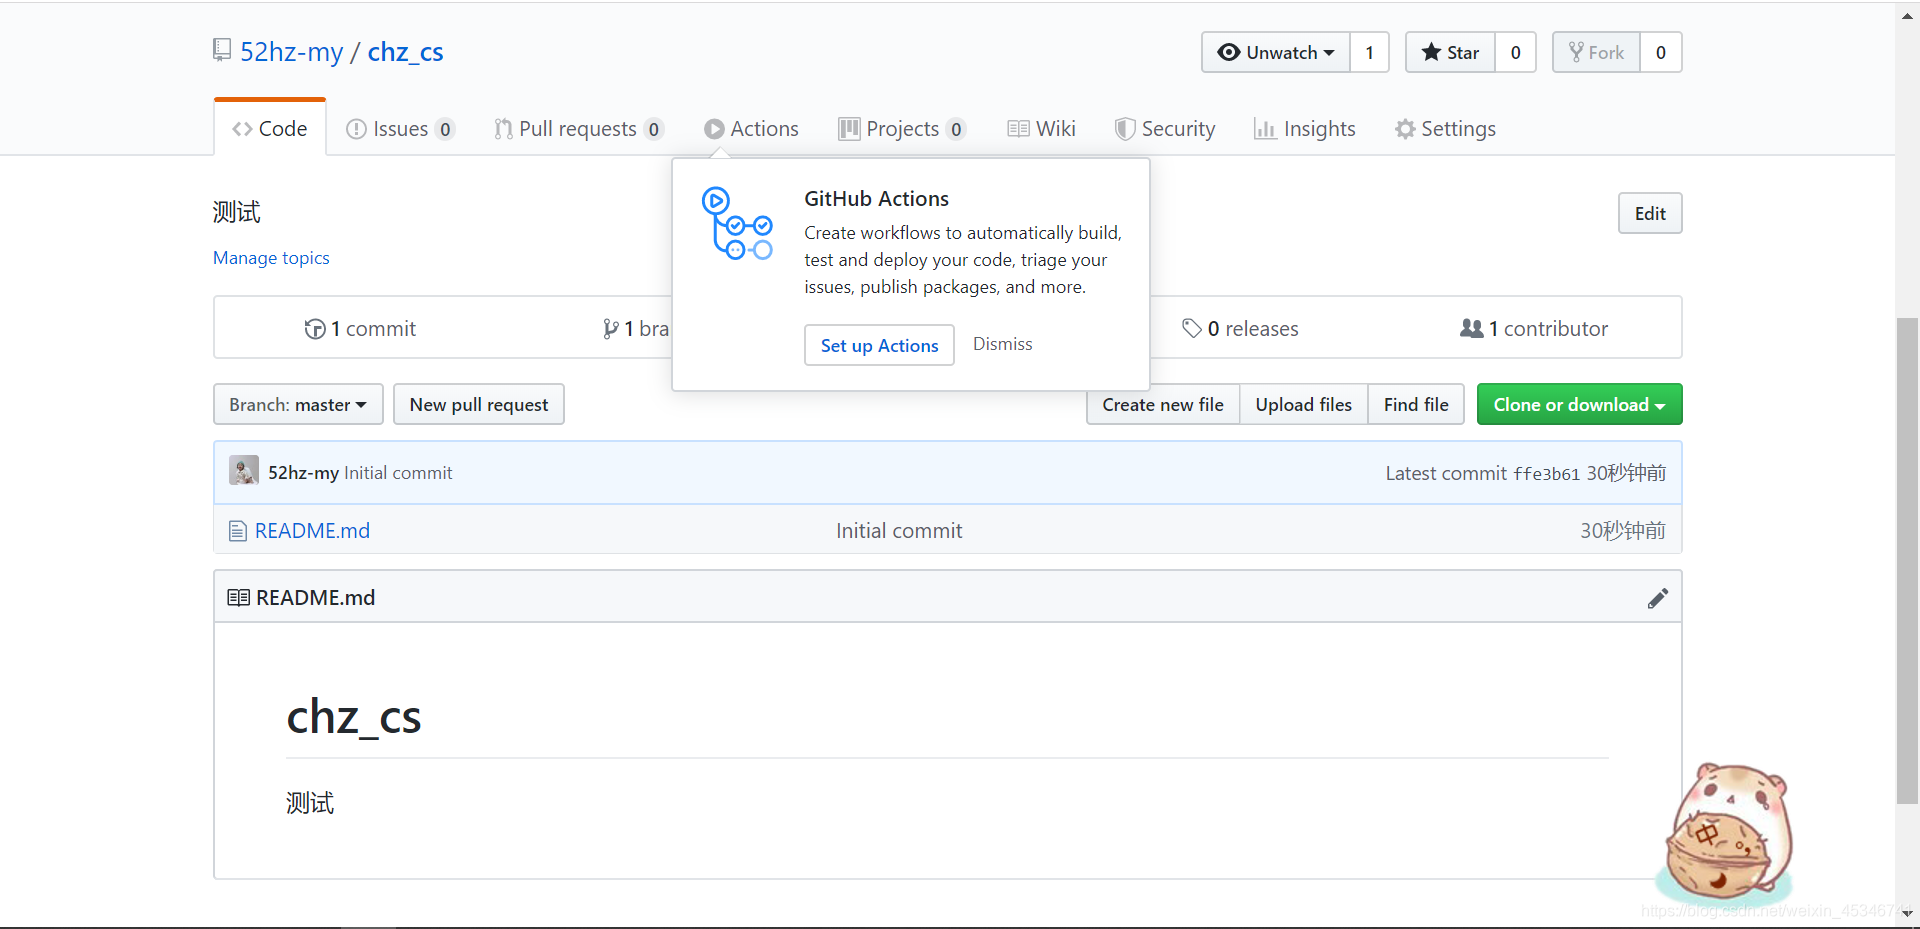Expand the Branch: master dropdown

[x=298, y=404]
